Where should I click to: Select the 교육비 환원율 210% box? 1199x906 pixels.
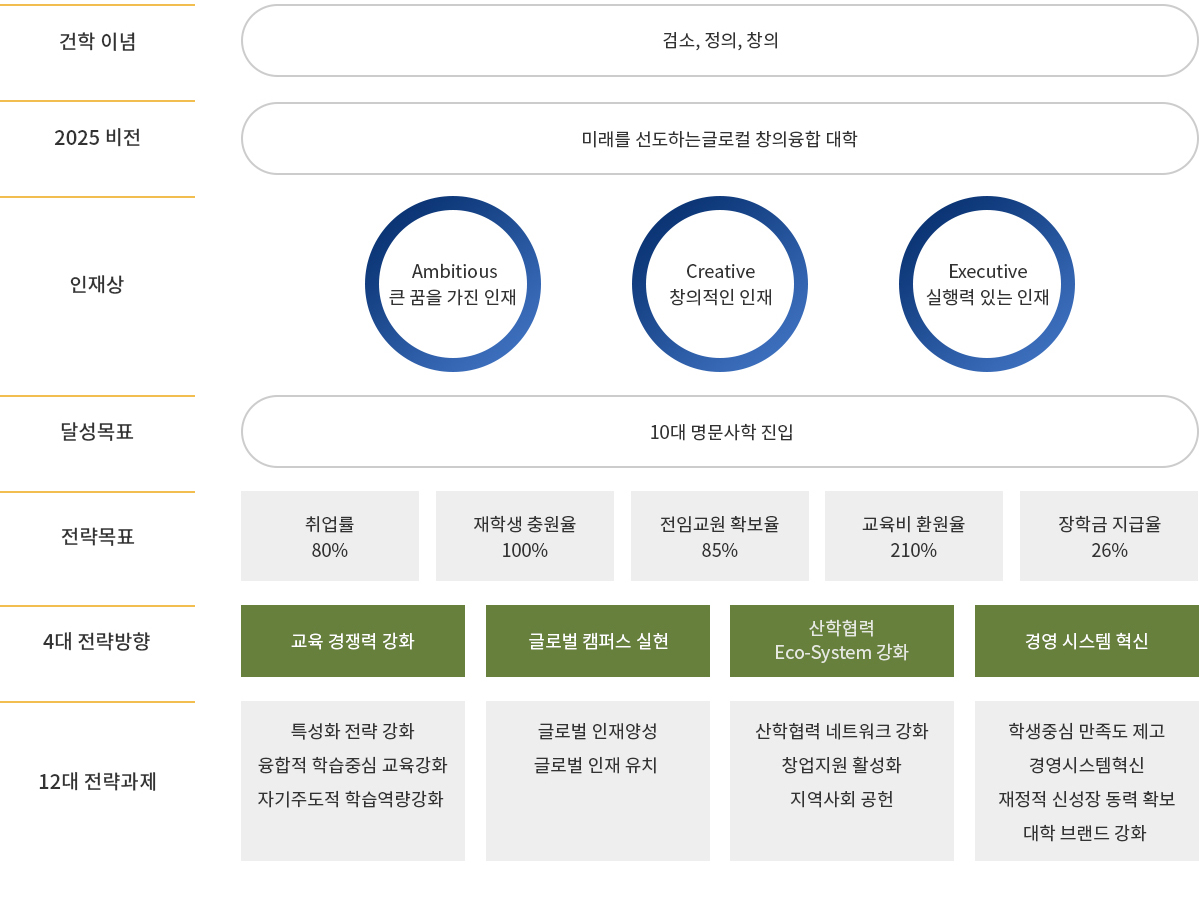pos(914,536)
